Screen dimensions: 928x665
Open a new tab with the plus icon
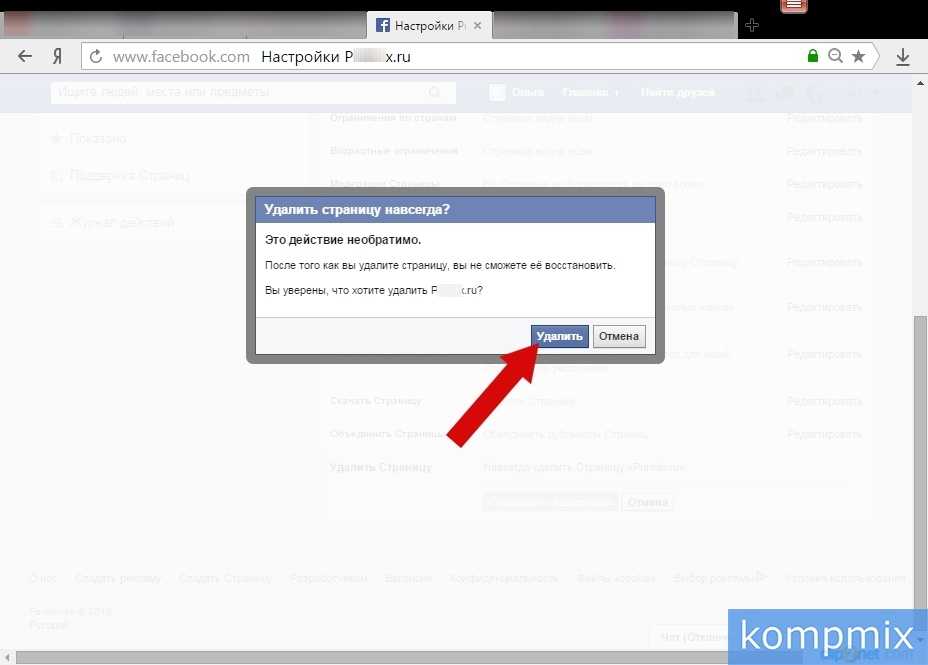tap(752, 25)
